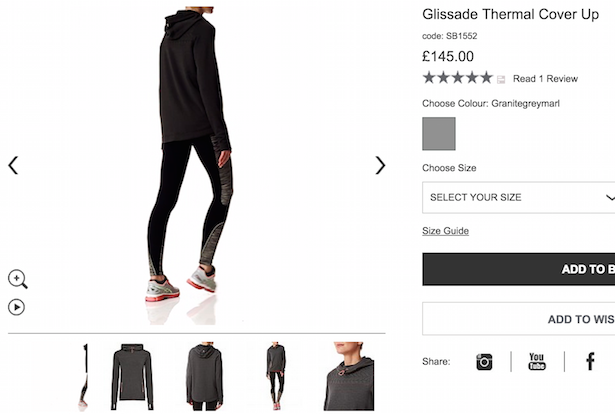The image size is (615, 415).
Task: Click the zoom magnifier icon on product image
Action: coord(18,279)
